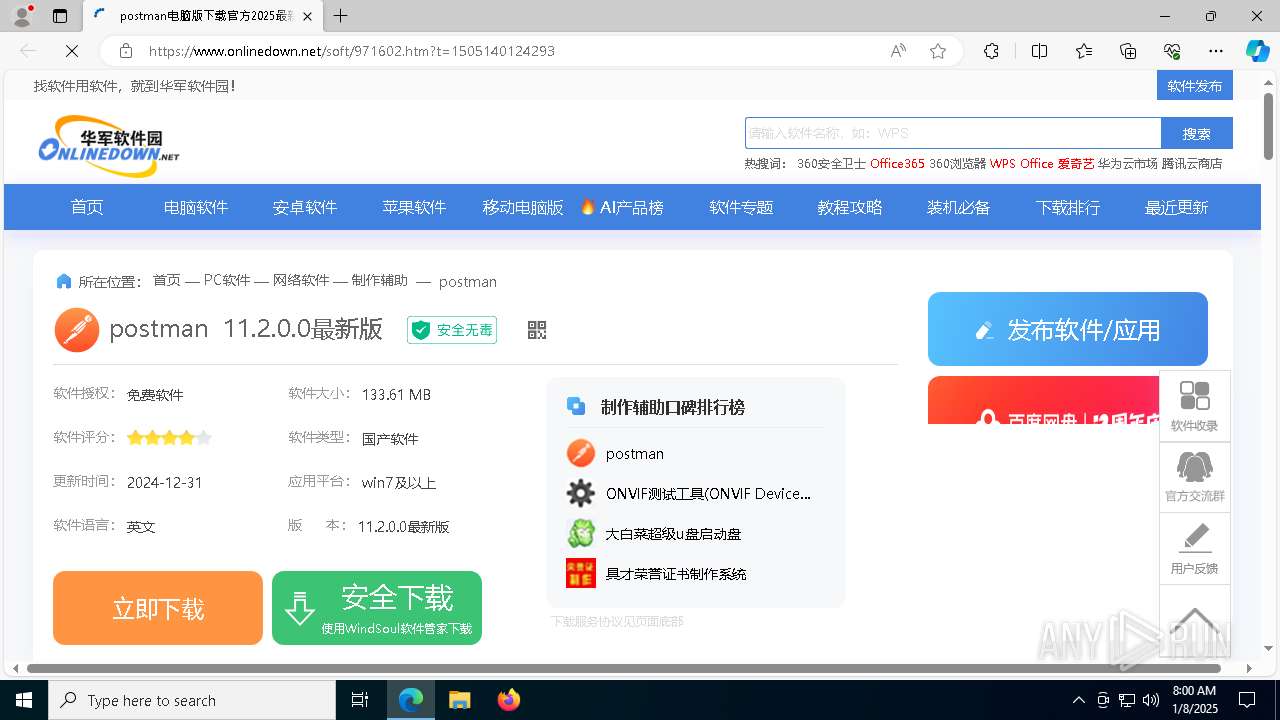The image size is (1280, 720).
Task: Open the 下载排行 navigation menu item
Action: [x=1068, y=207]
